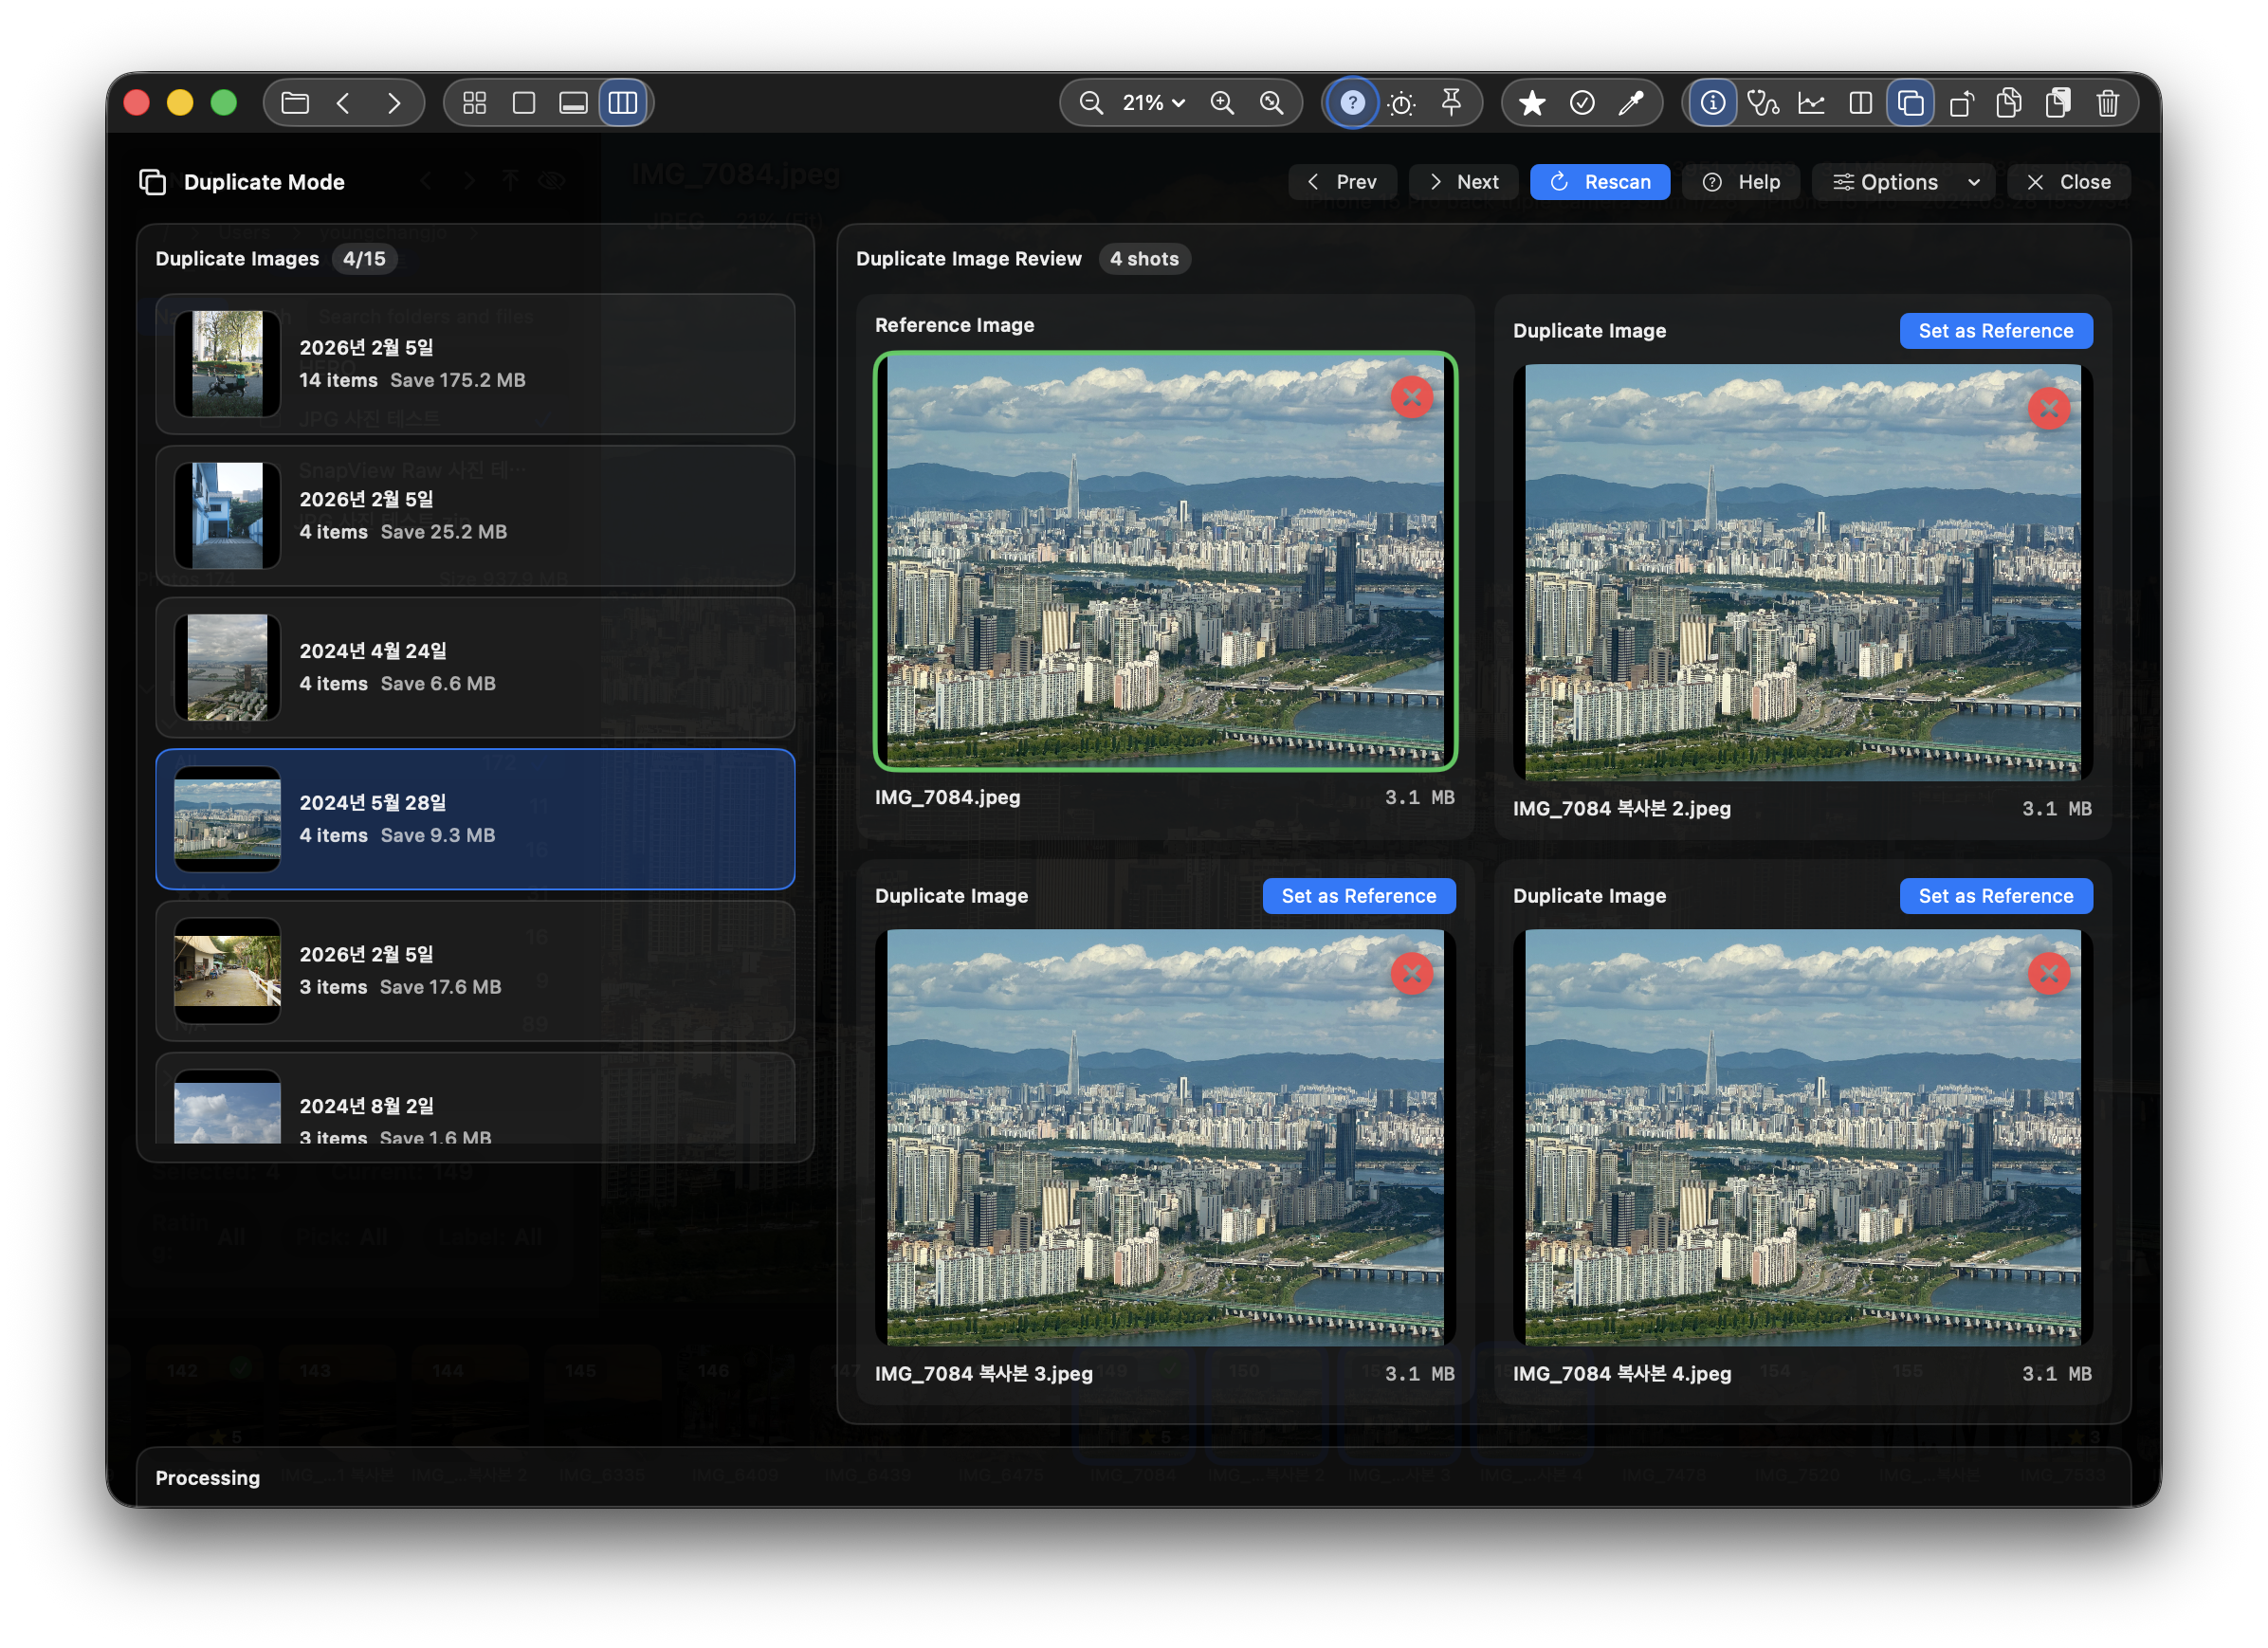2268x1648 pixels.
Task: Select the 2024년 5월 28일 duplicate group thumbnail
Action: pos(226,818)
